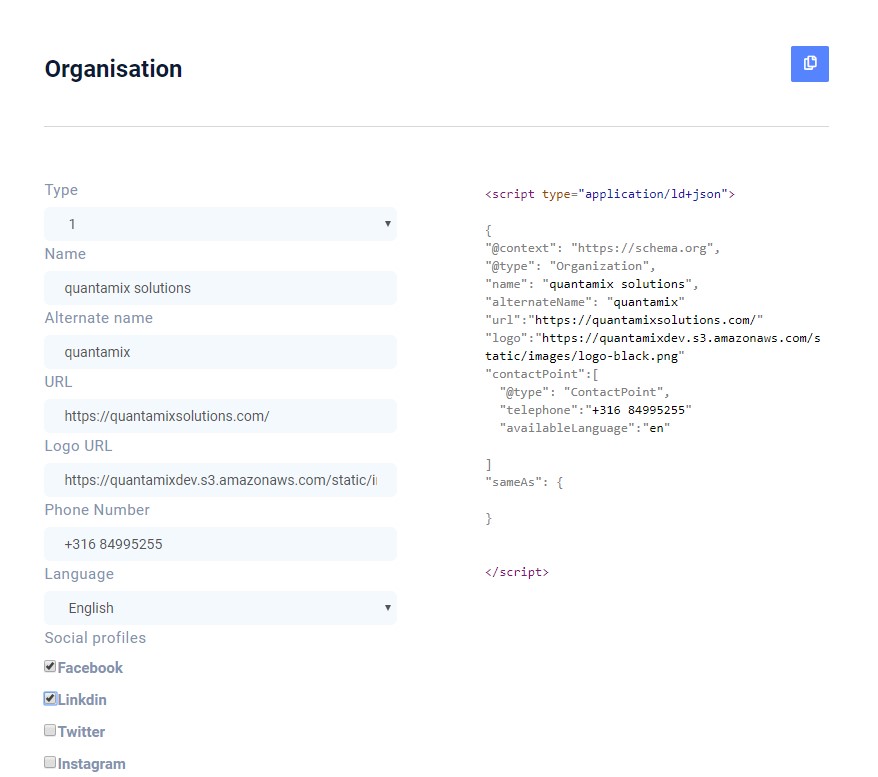Click the Social profiles label
The height and width of the screenshot is (777, 878).
[95, 638]
